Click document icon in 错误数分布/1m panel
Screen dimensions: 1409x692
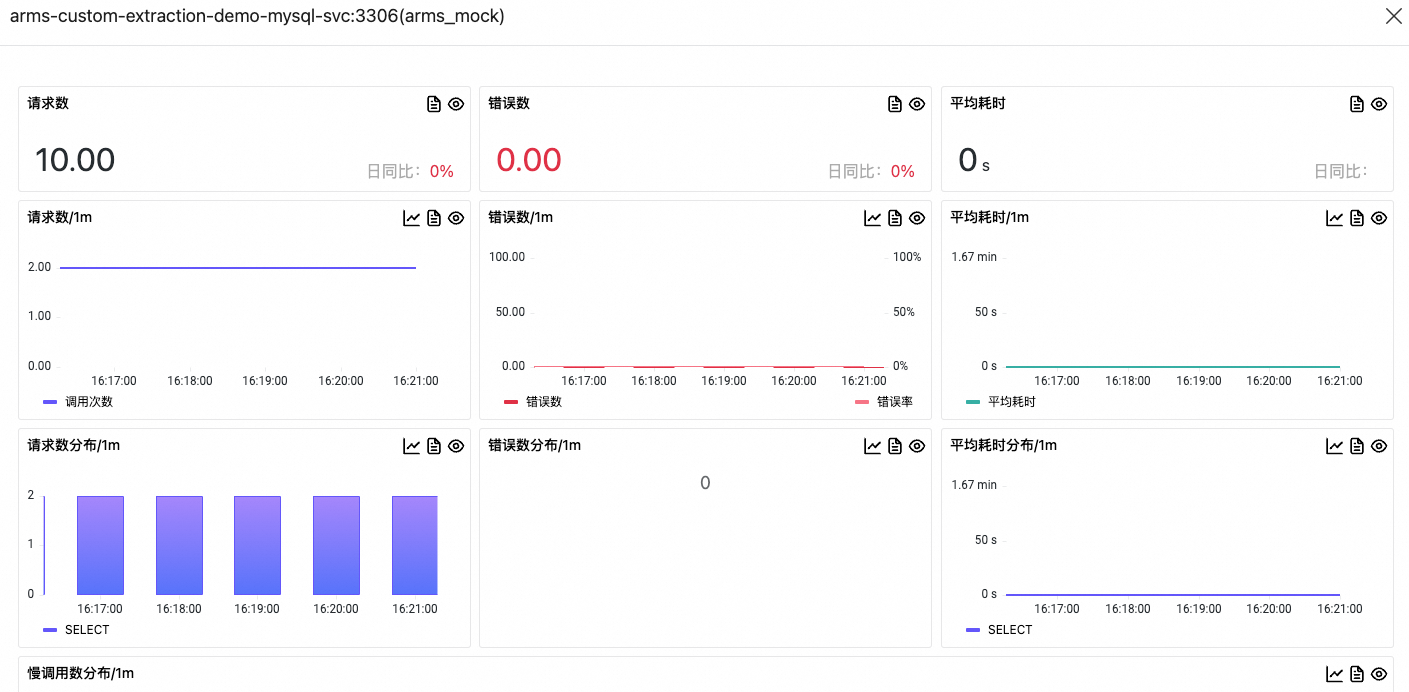tap(895, 446)
